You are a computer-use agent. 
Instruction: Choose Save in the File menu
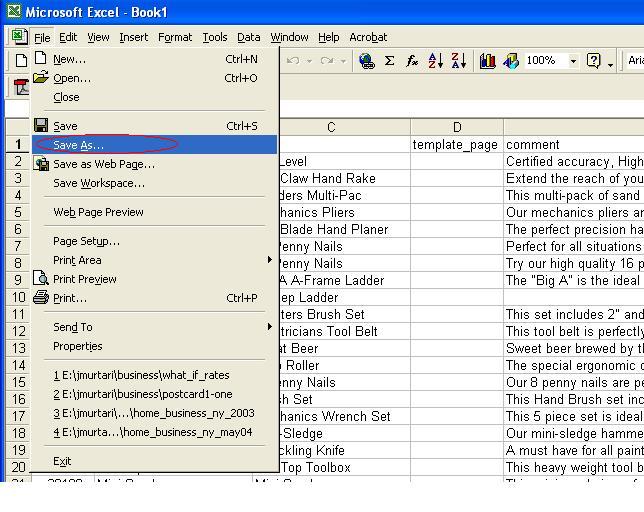click(x=155, y=126)
